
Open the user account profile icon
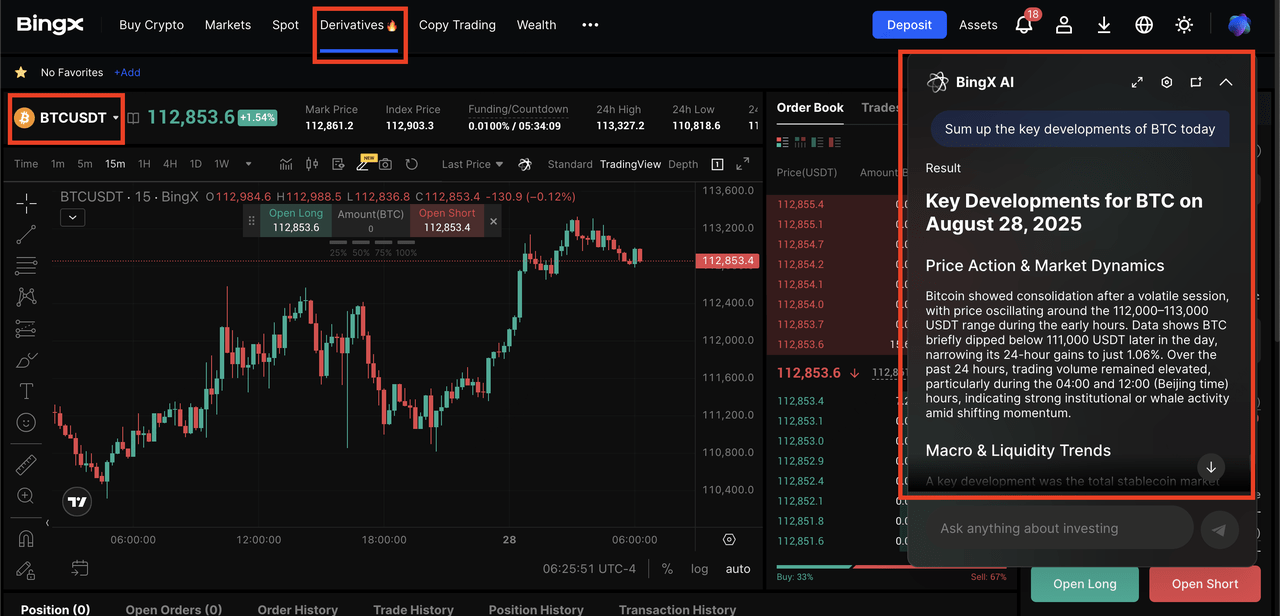1064,25
